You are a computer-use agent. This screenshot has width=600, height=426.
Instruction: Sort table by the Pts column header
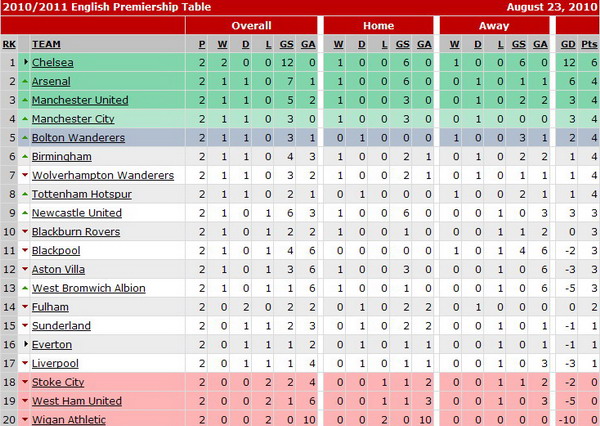pos(589,44)
